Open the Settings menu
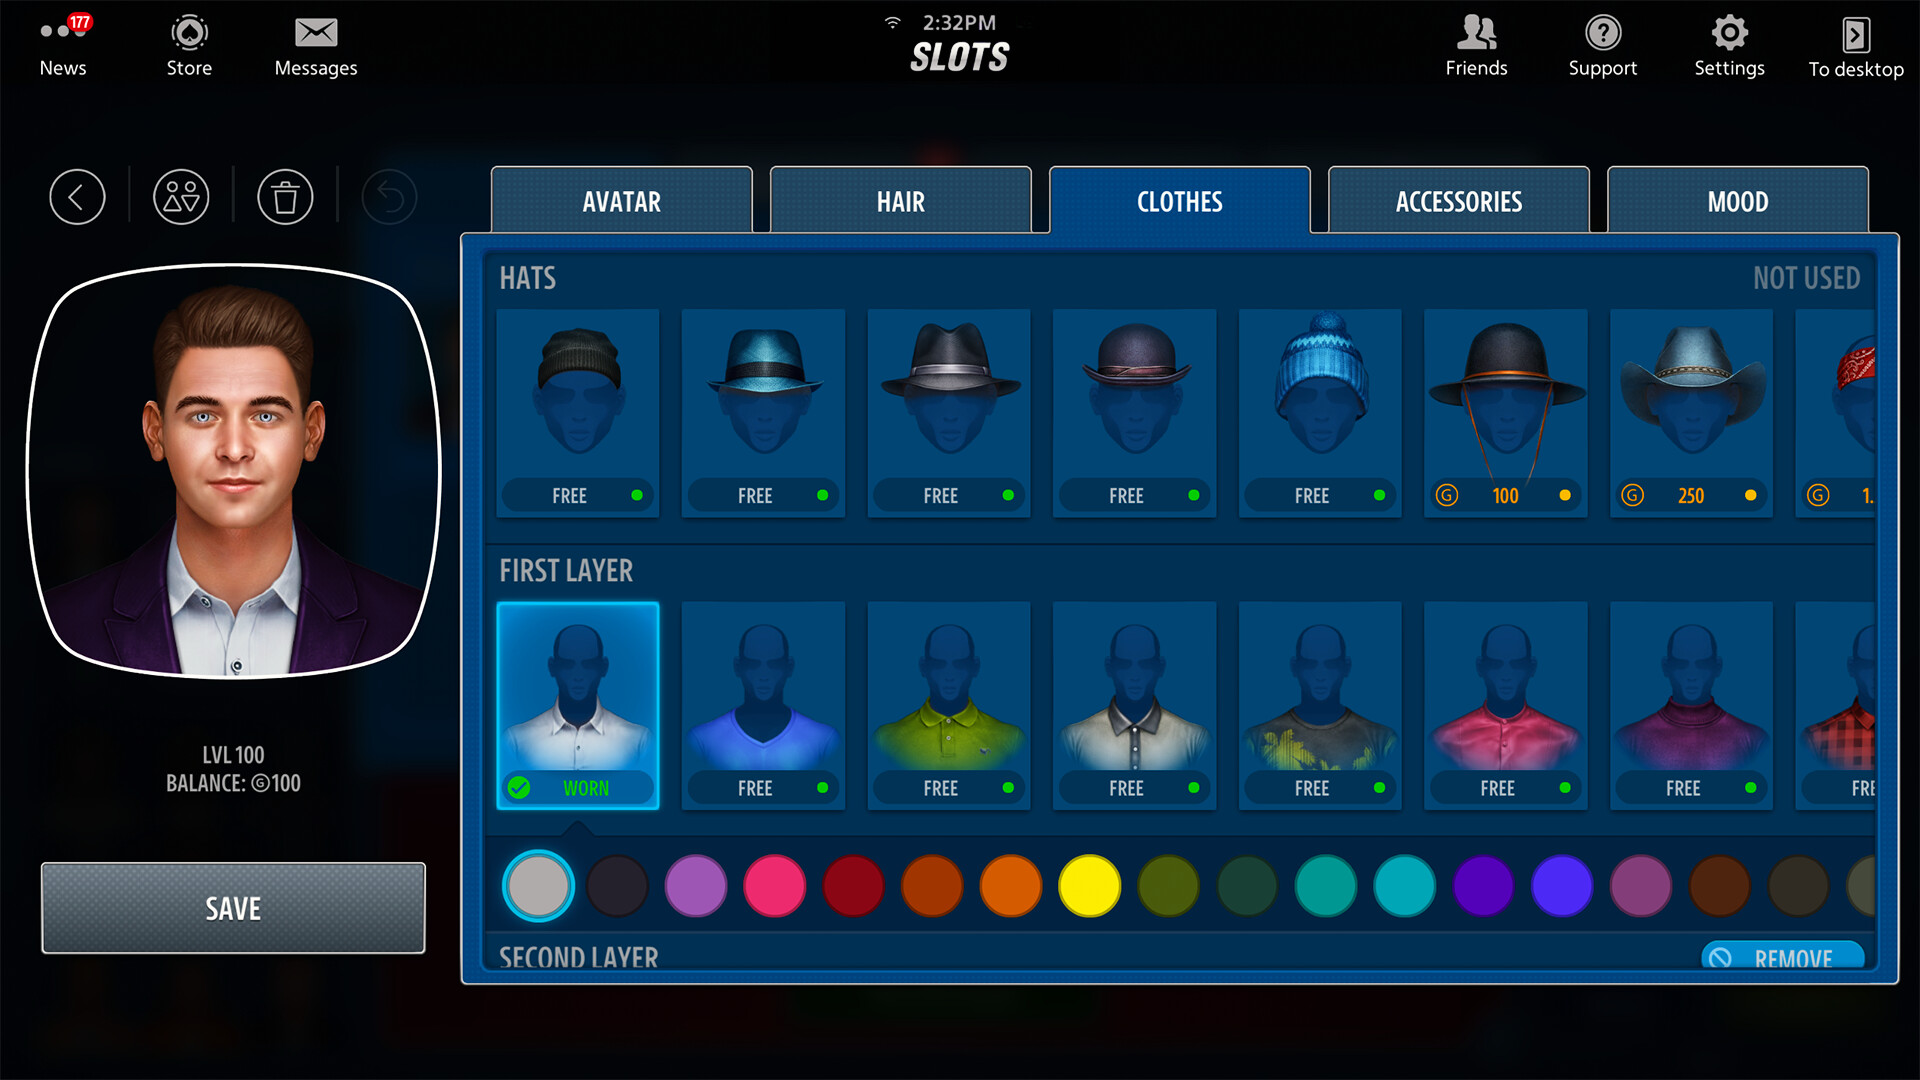 (1729, 45)
